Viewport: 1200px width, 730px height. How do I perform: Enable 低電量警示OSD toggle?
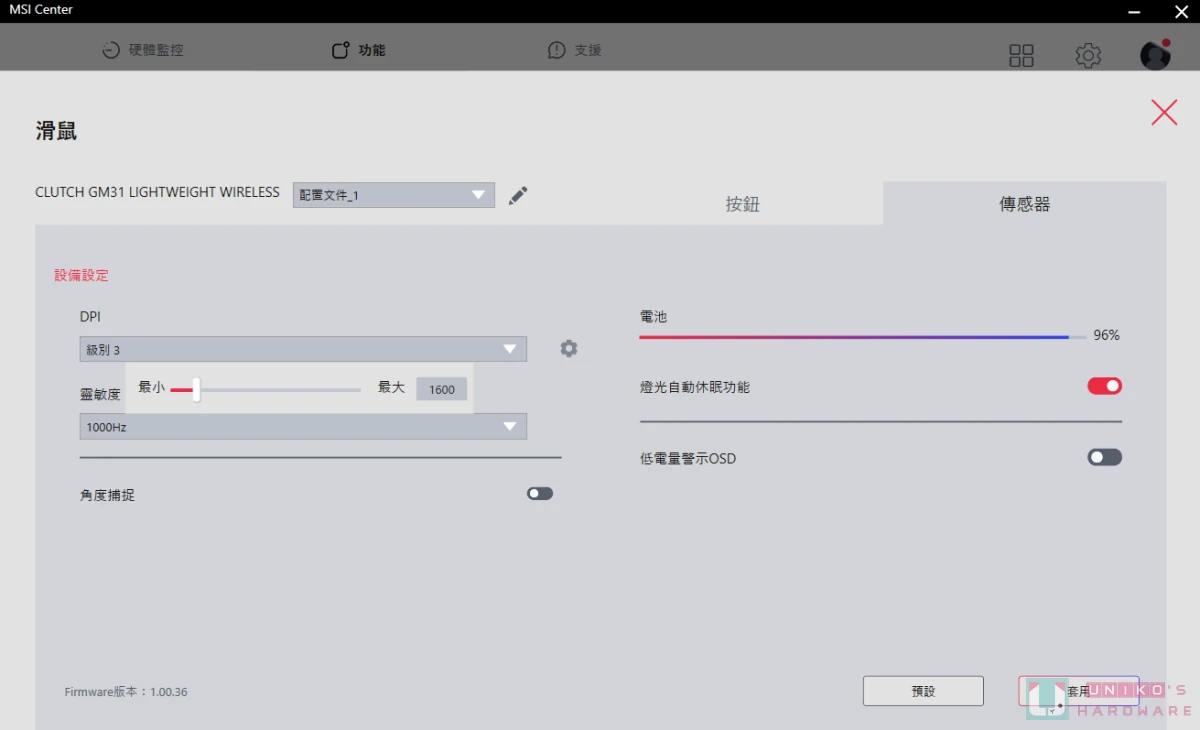coord(1105,457)
